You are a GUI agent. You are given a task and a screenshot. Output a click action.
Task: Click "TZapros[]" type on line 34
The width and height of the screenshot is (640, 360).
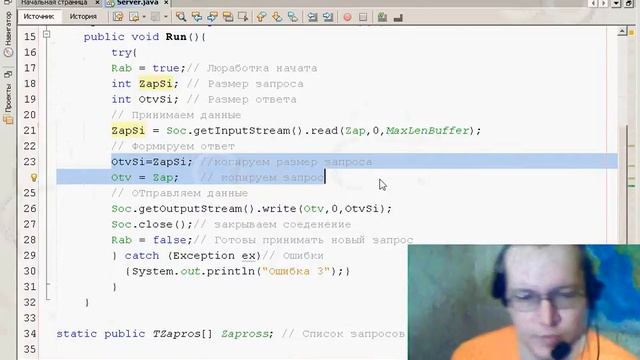[x=182, y=334]
